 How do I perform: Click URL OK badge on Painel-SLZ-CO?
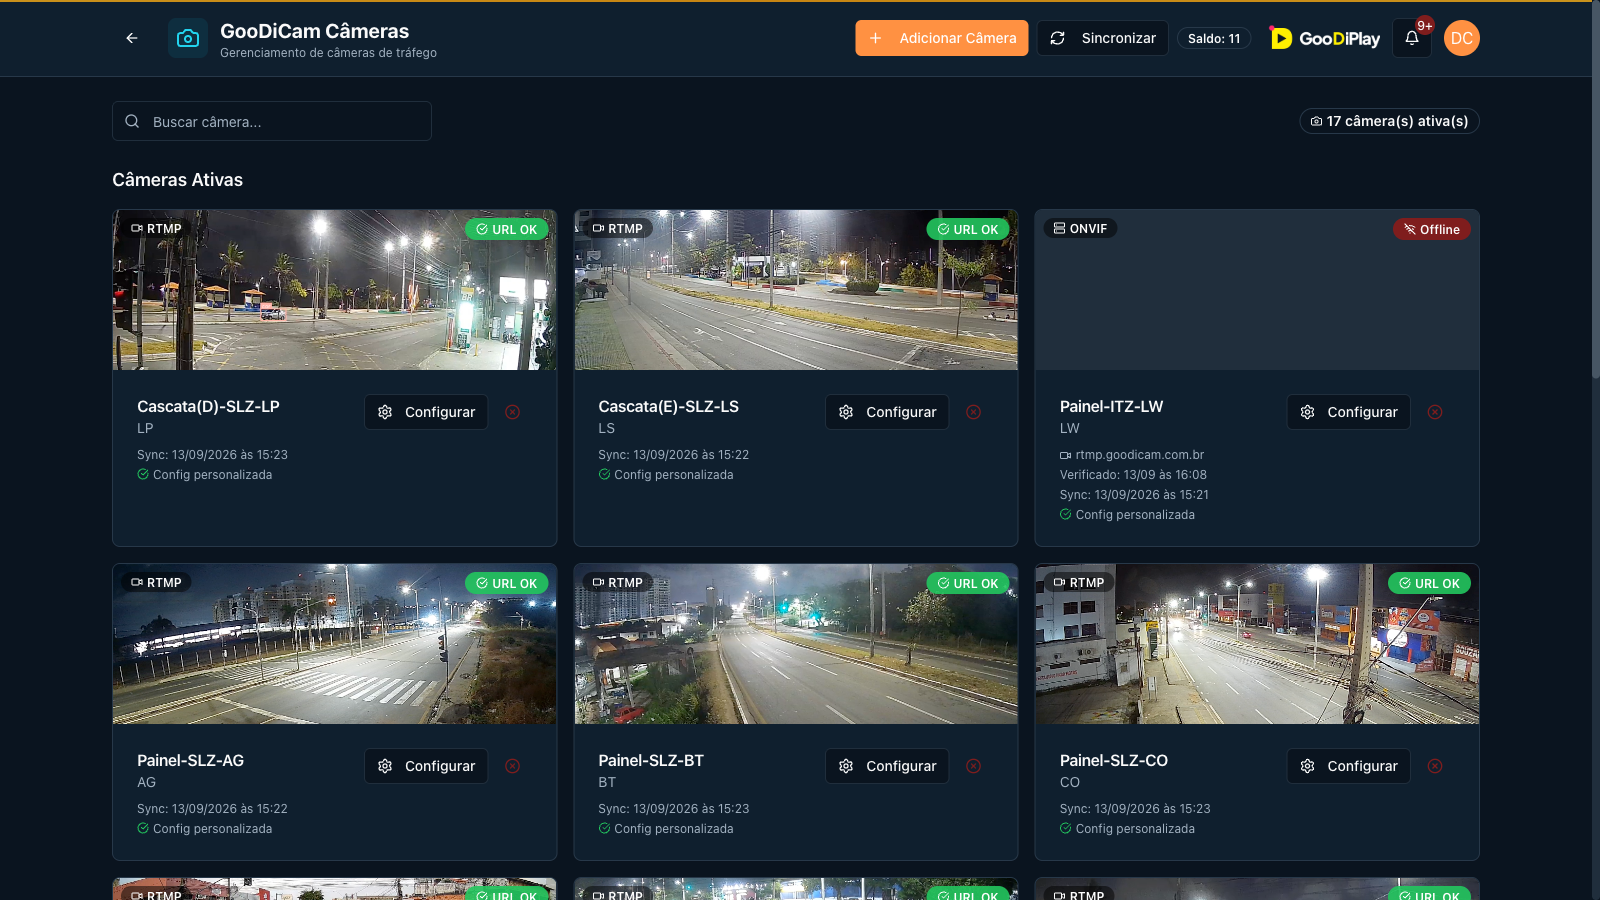[1429, 583]
